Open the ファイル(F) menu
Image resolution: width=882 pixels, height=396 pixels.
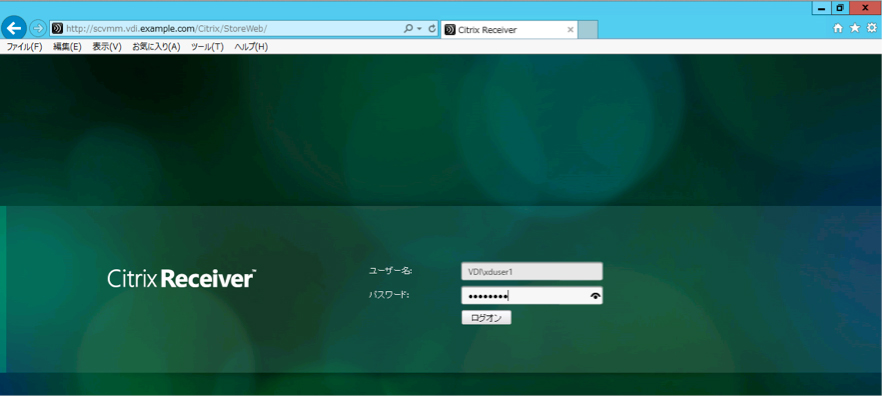(x=24, y=47)
